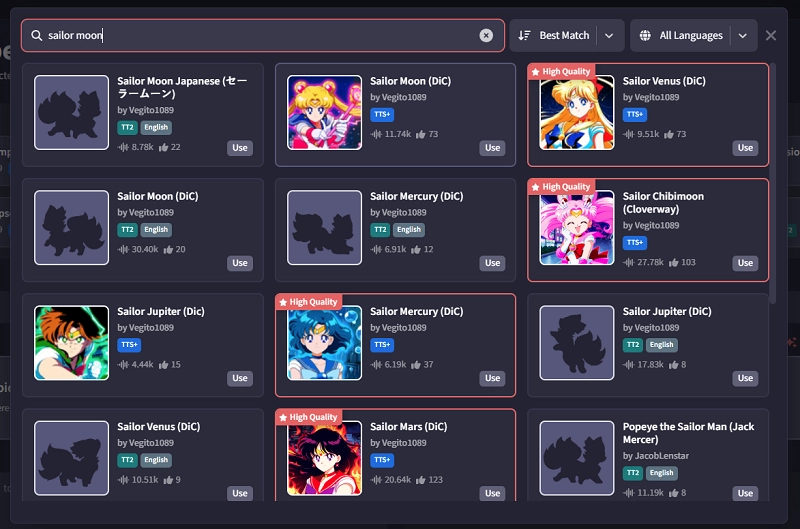Click the TTS+ tag on Sailor Chibimoon
This screenshot has width=800, height=529.
pyautogui.click(x=635, y=242)
